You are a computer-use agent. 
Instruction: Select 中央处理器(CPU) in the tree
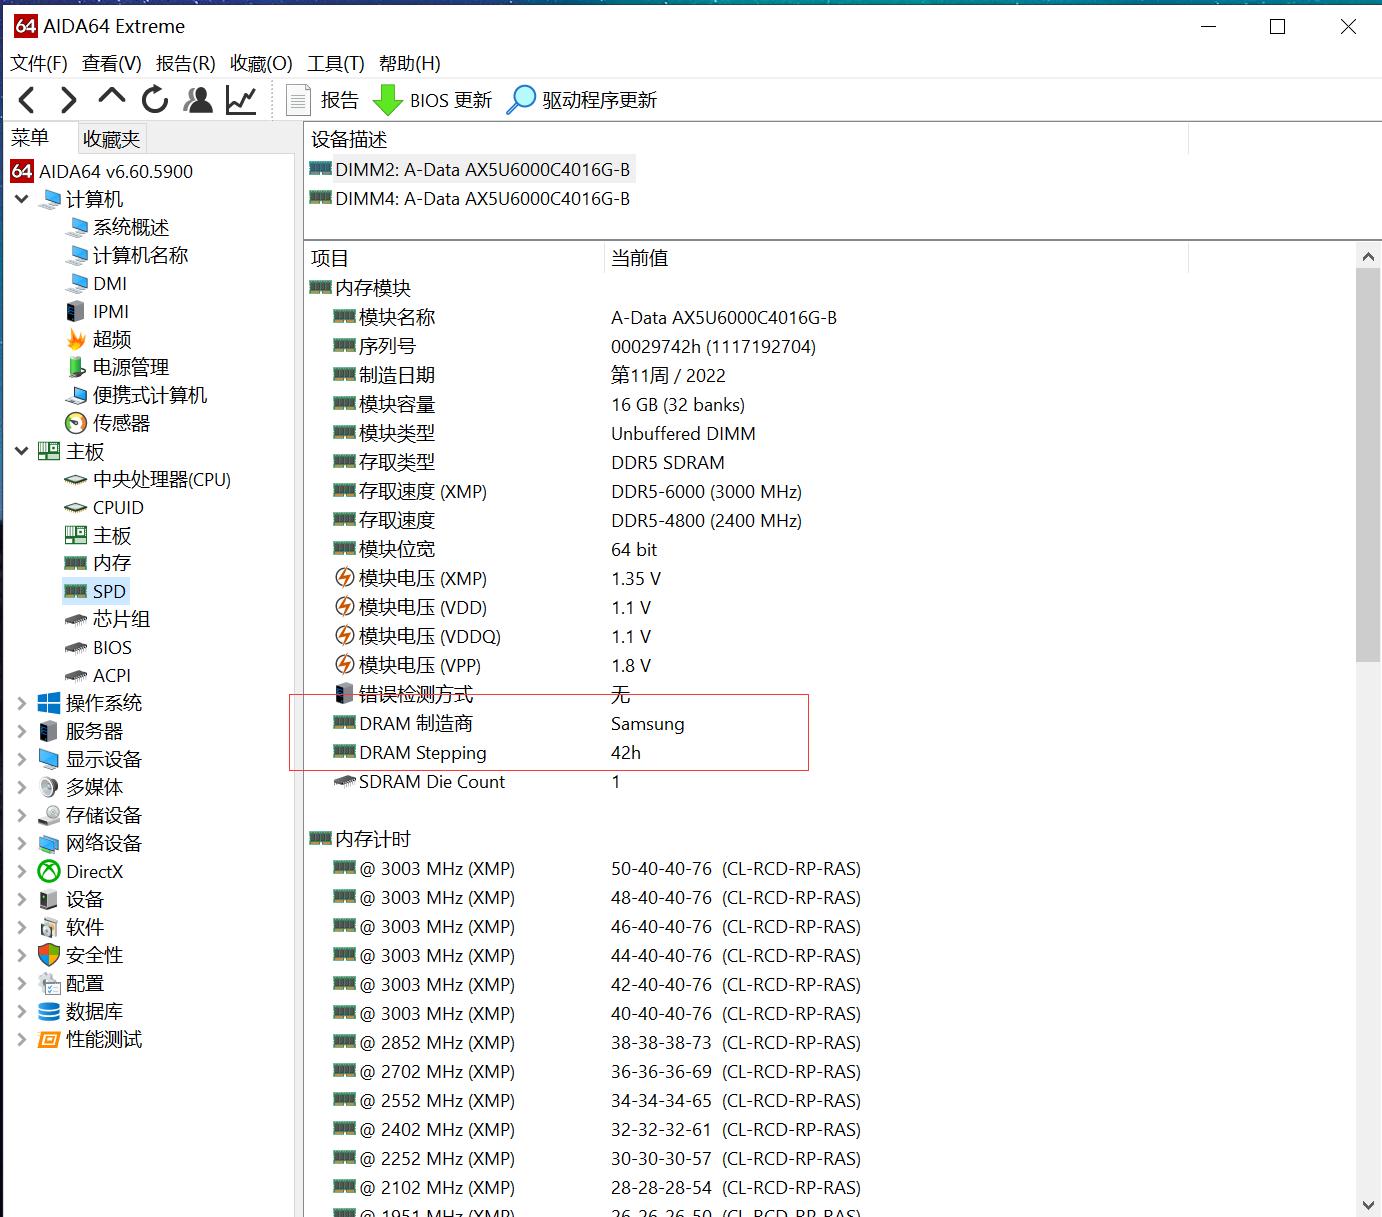(161, 479)
